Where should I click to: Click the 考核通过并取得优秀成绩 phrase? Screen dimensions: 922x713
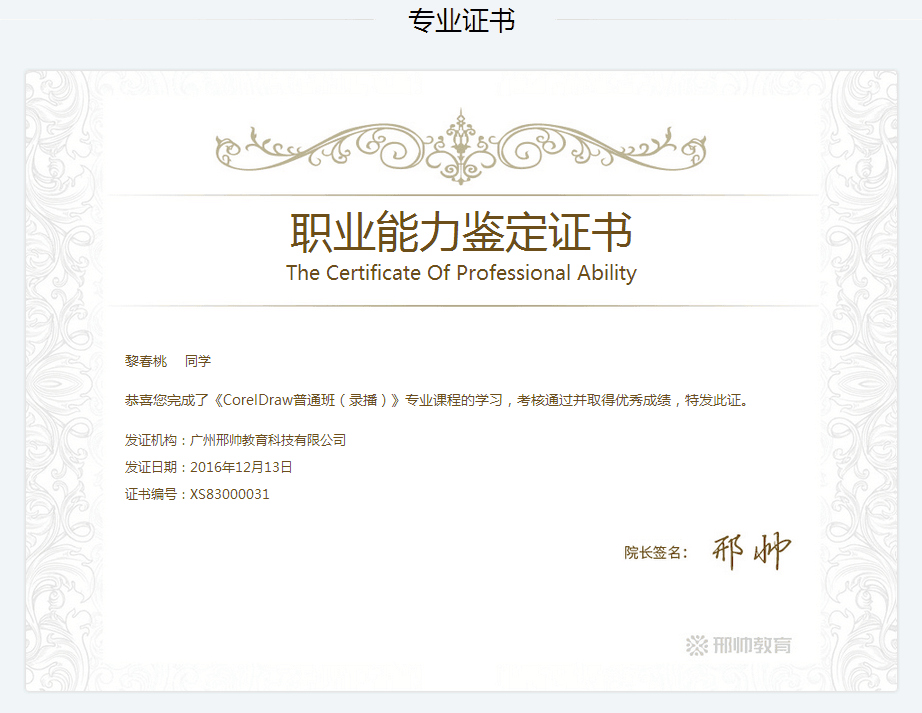(x=594, y=400)
